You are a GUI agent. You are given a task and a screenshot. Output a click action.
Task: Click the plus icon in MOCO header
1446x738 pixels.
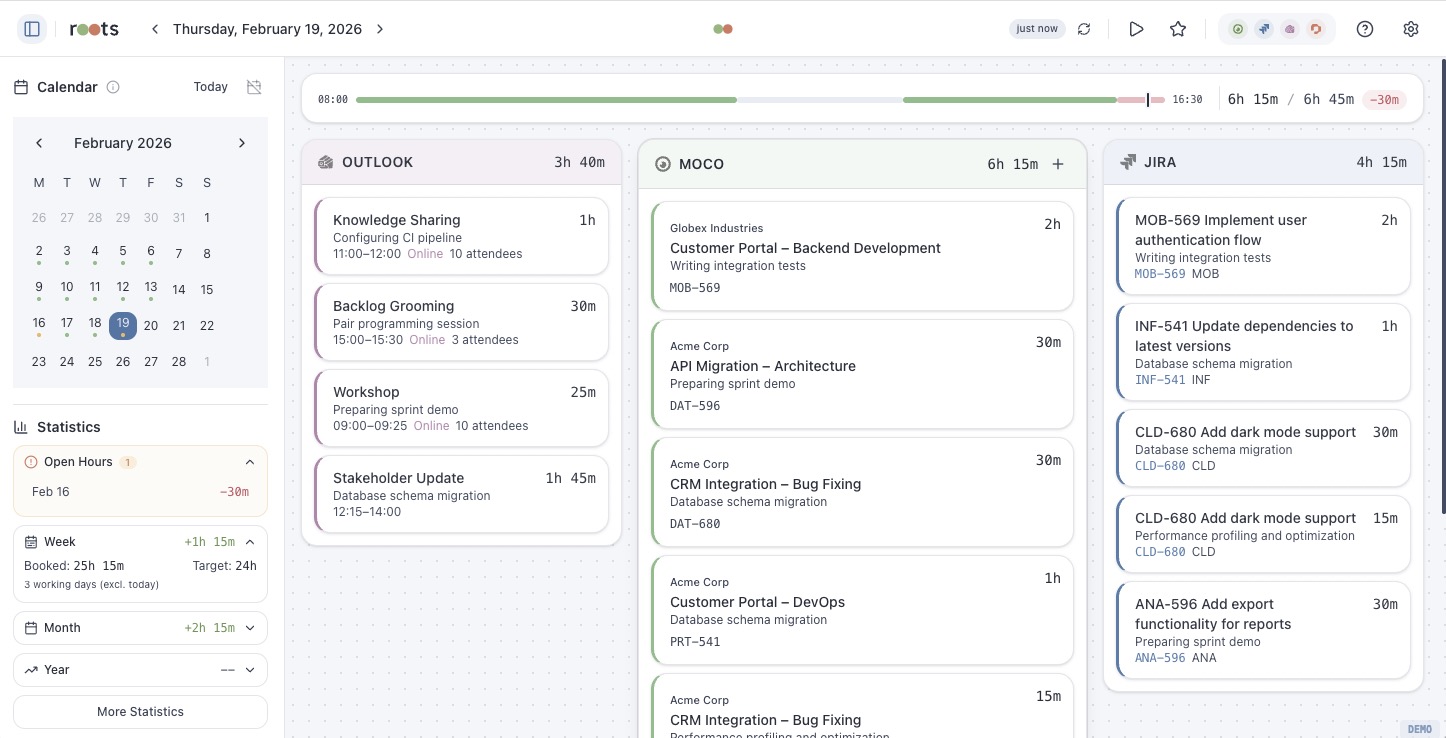1058,164
